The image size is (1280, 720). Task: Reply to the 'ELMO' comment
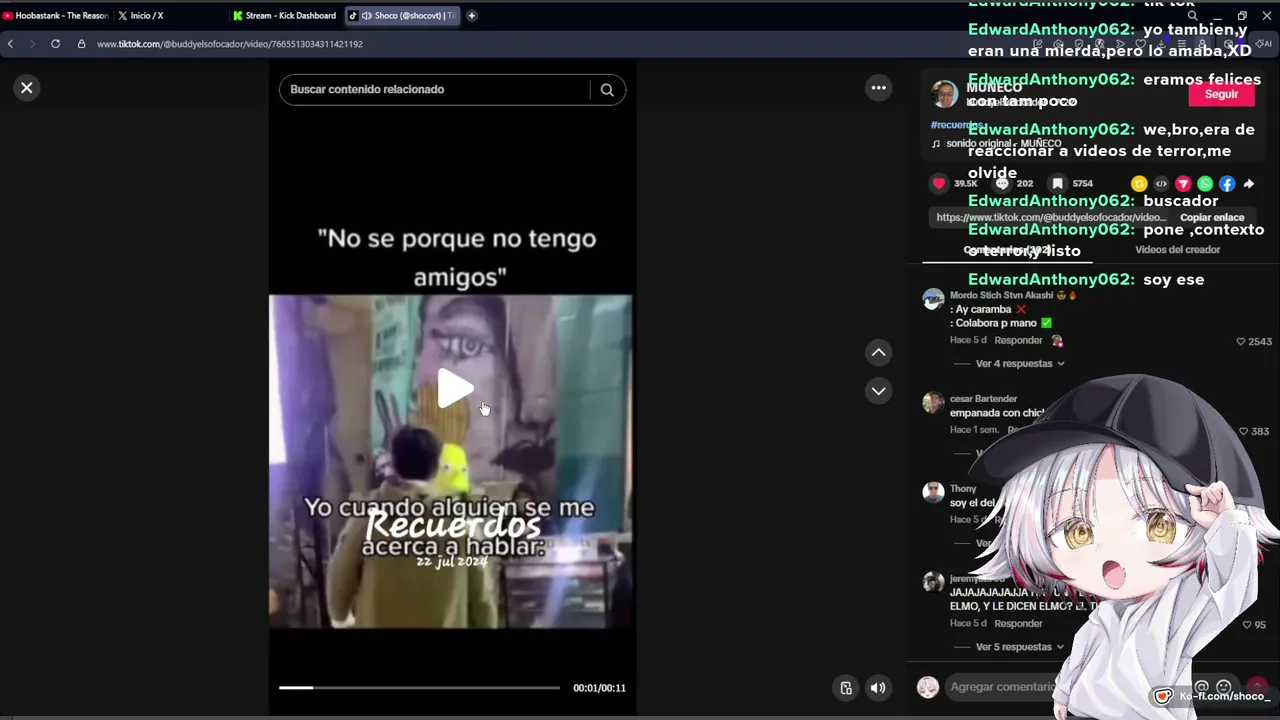(1018, 624)
